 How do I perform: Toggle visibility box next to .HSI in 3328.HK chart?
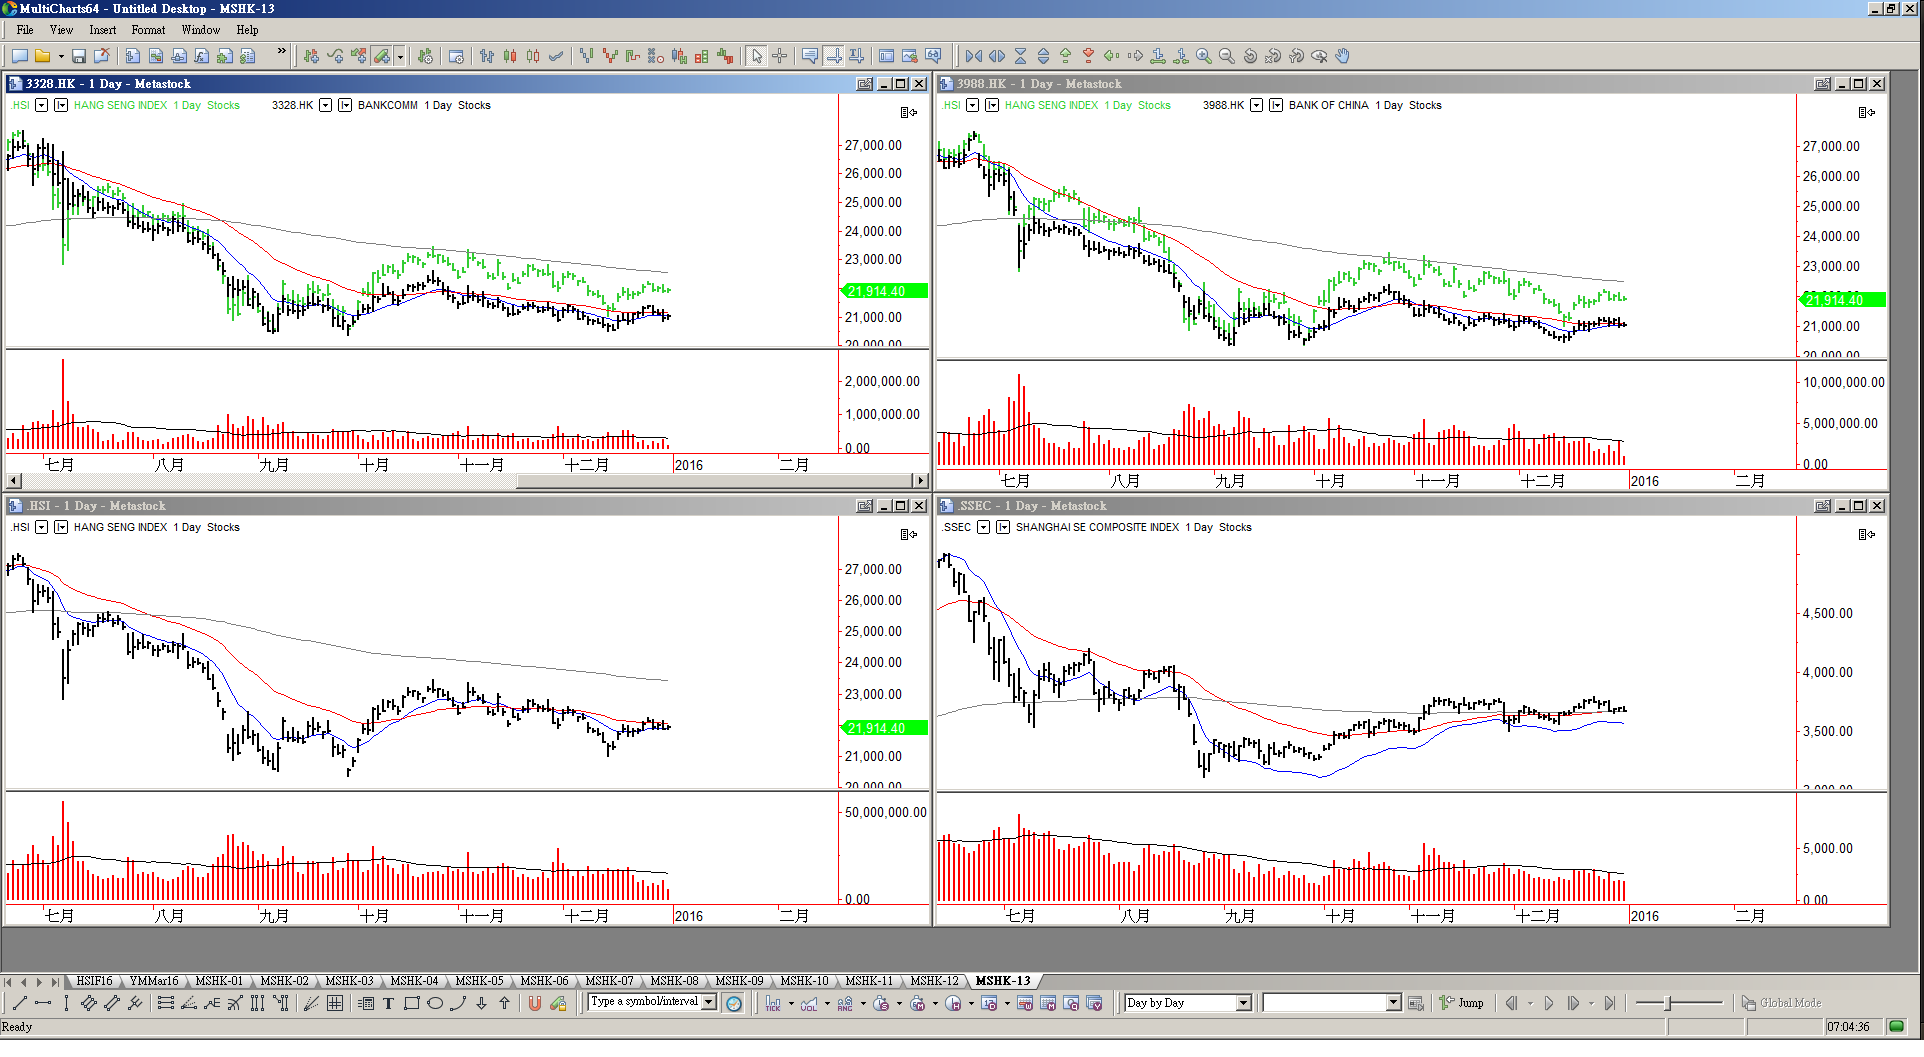42,105
